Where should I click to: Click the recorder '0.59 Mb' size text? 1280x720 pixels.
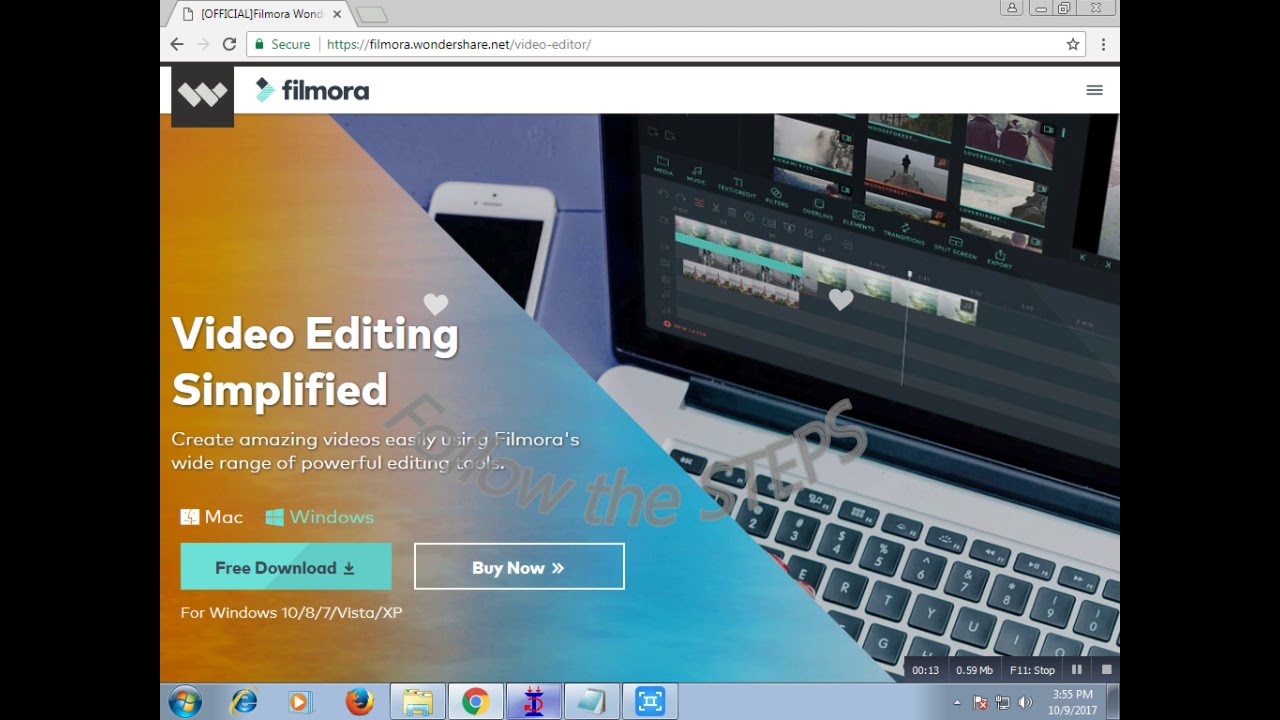click(x=974, y=670)
